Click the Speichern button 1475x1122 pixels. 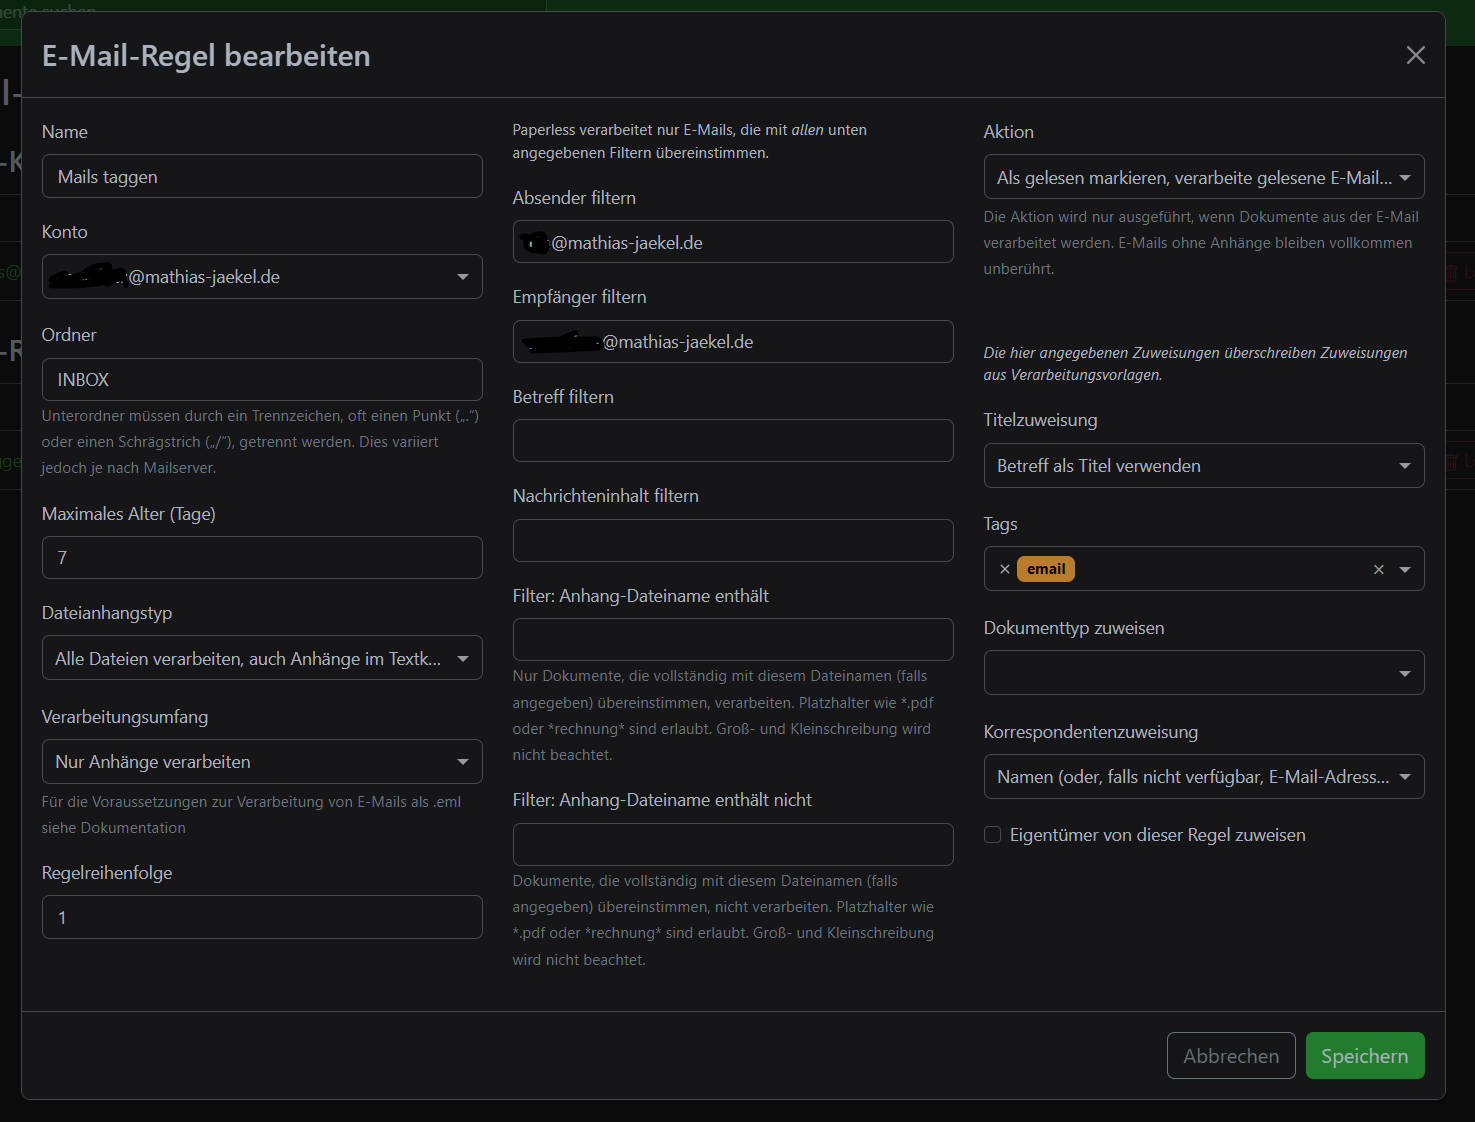tap(1364, 1056)
